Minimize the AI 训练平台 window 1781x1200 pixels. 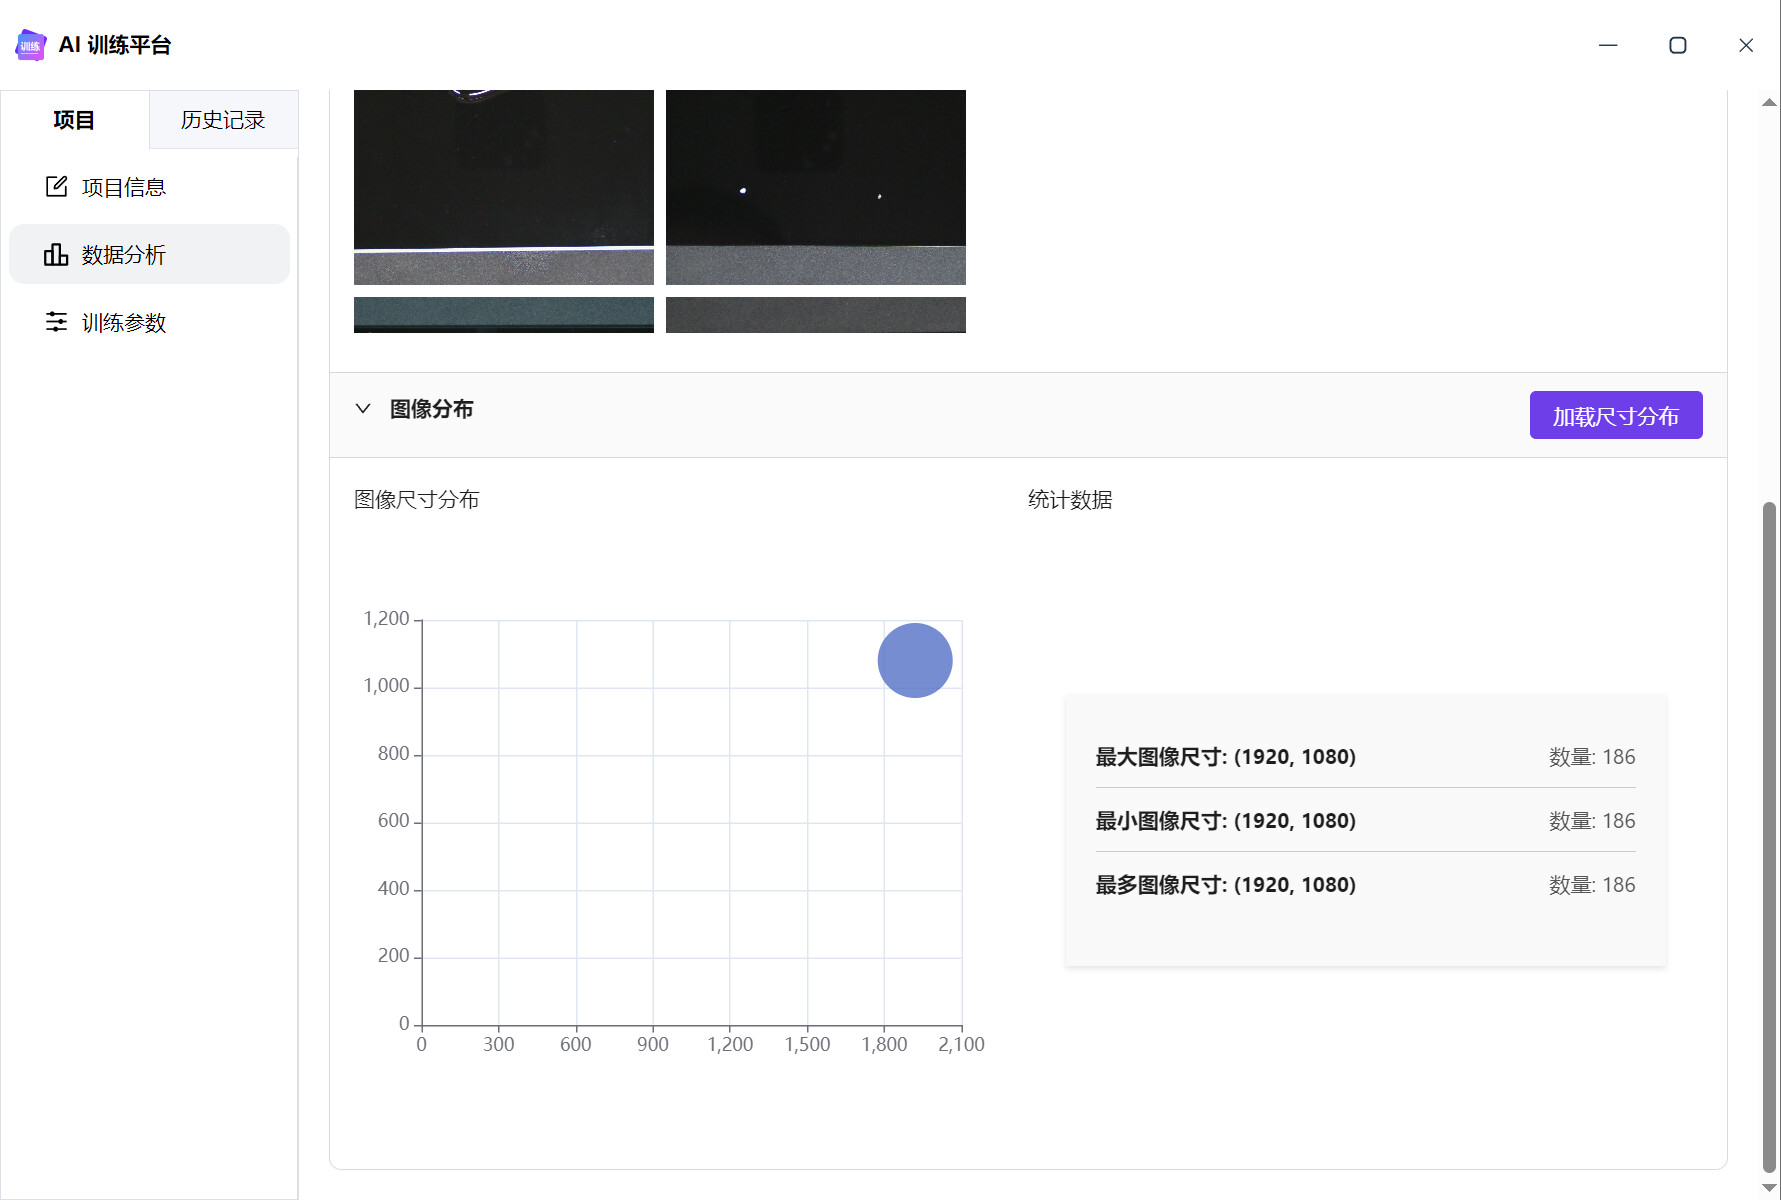pos(1608,45)
